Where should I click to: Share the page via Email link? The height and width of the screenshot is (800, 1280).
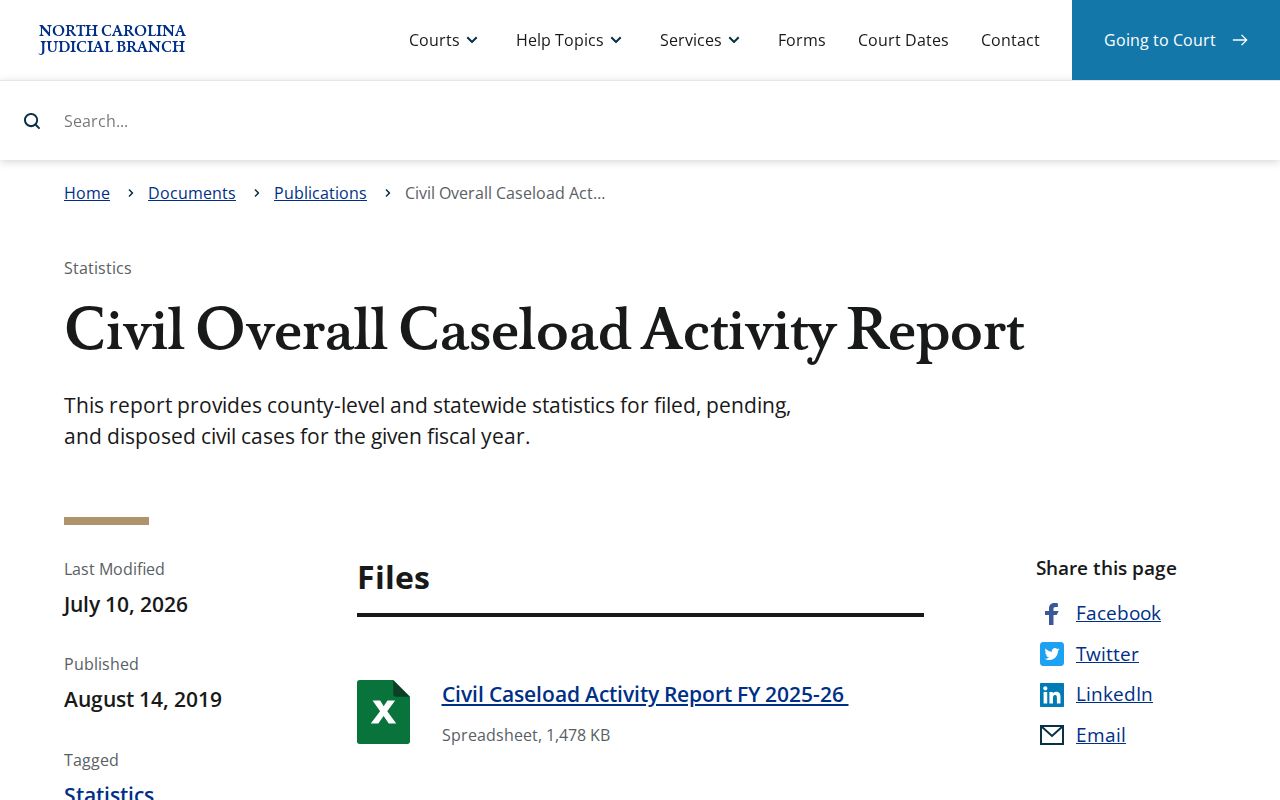click(1101, 735)
